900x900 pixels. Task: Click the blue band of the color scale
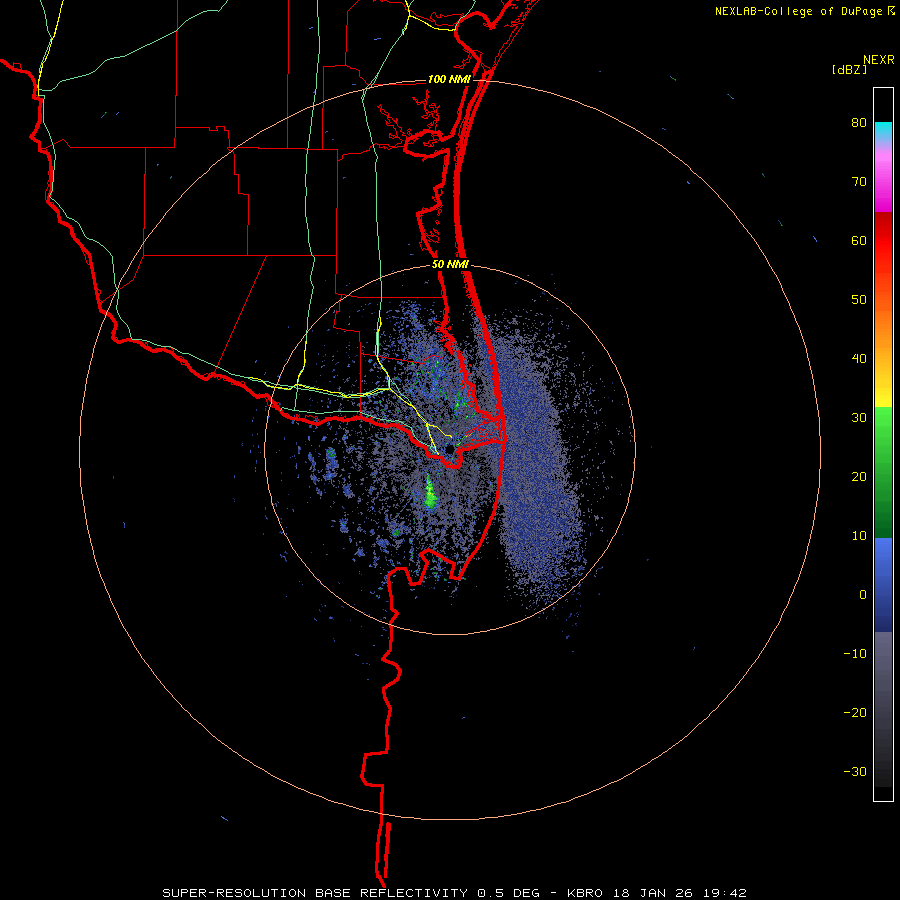tap(883, 585)
